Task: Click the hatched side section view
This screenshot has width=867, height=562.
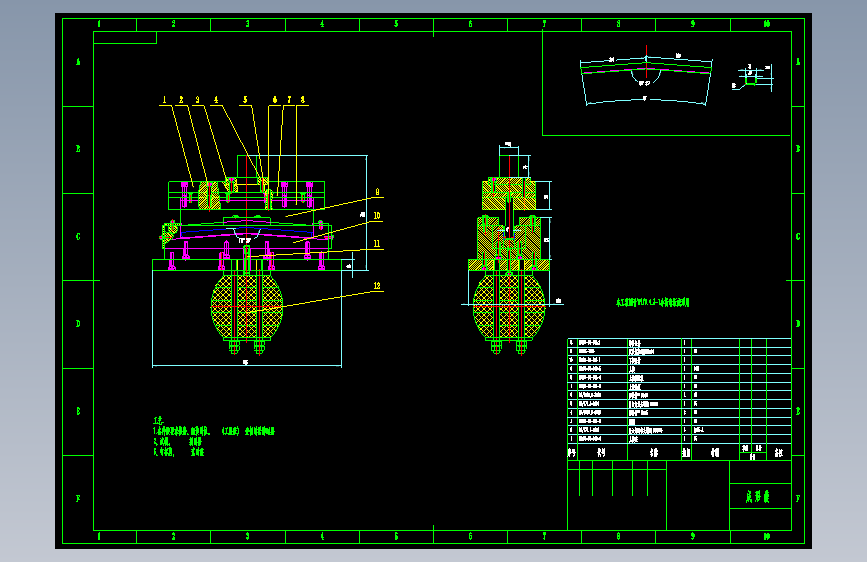Action: 509,249
